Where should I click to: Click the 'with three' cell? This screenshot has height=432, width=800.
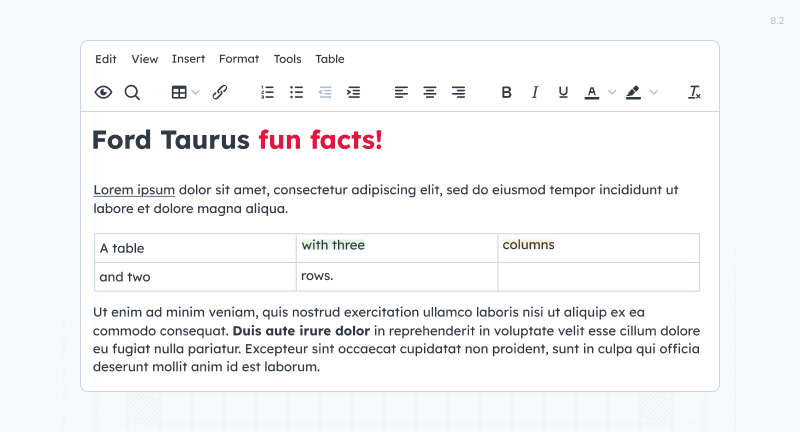click(397, 248)
